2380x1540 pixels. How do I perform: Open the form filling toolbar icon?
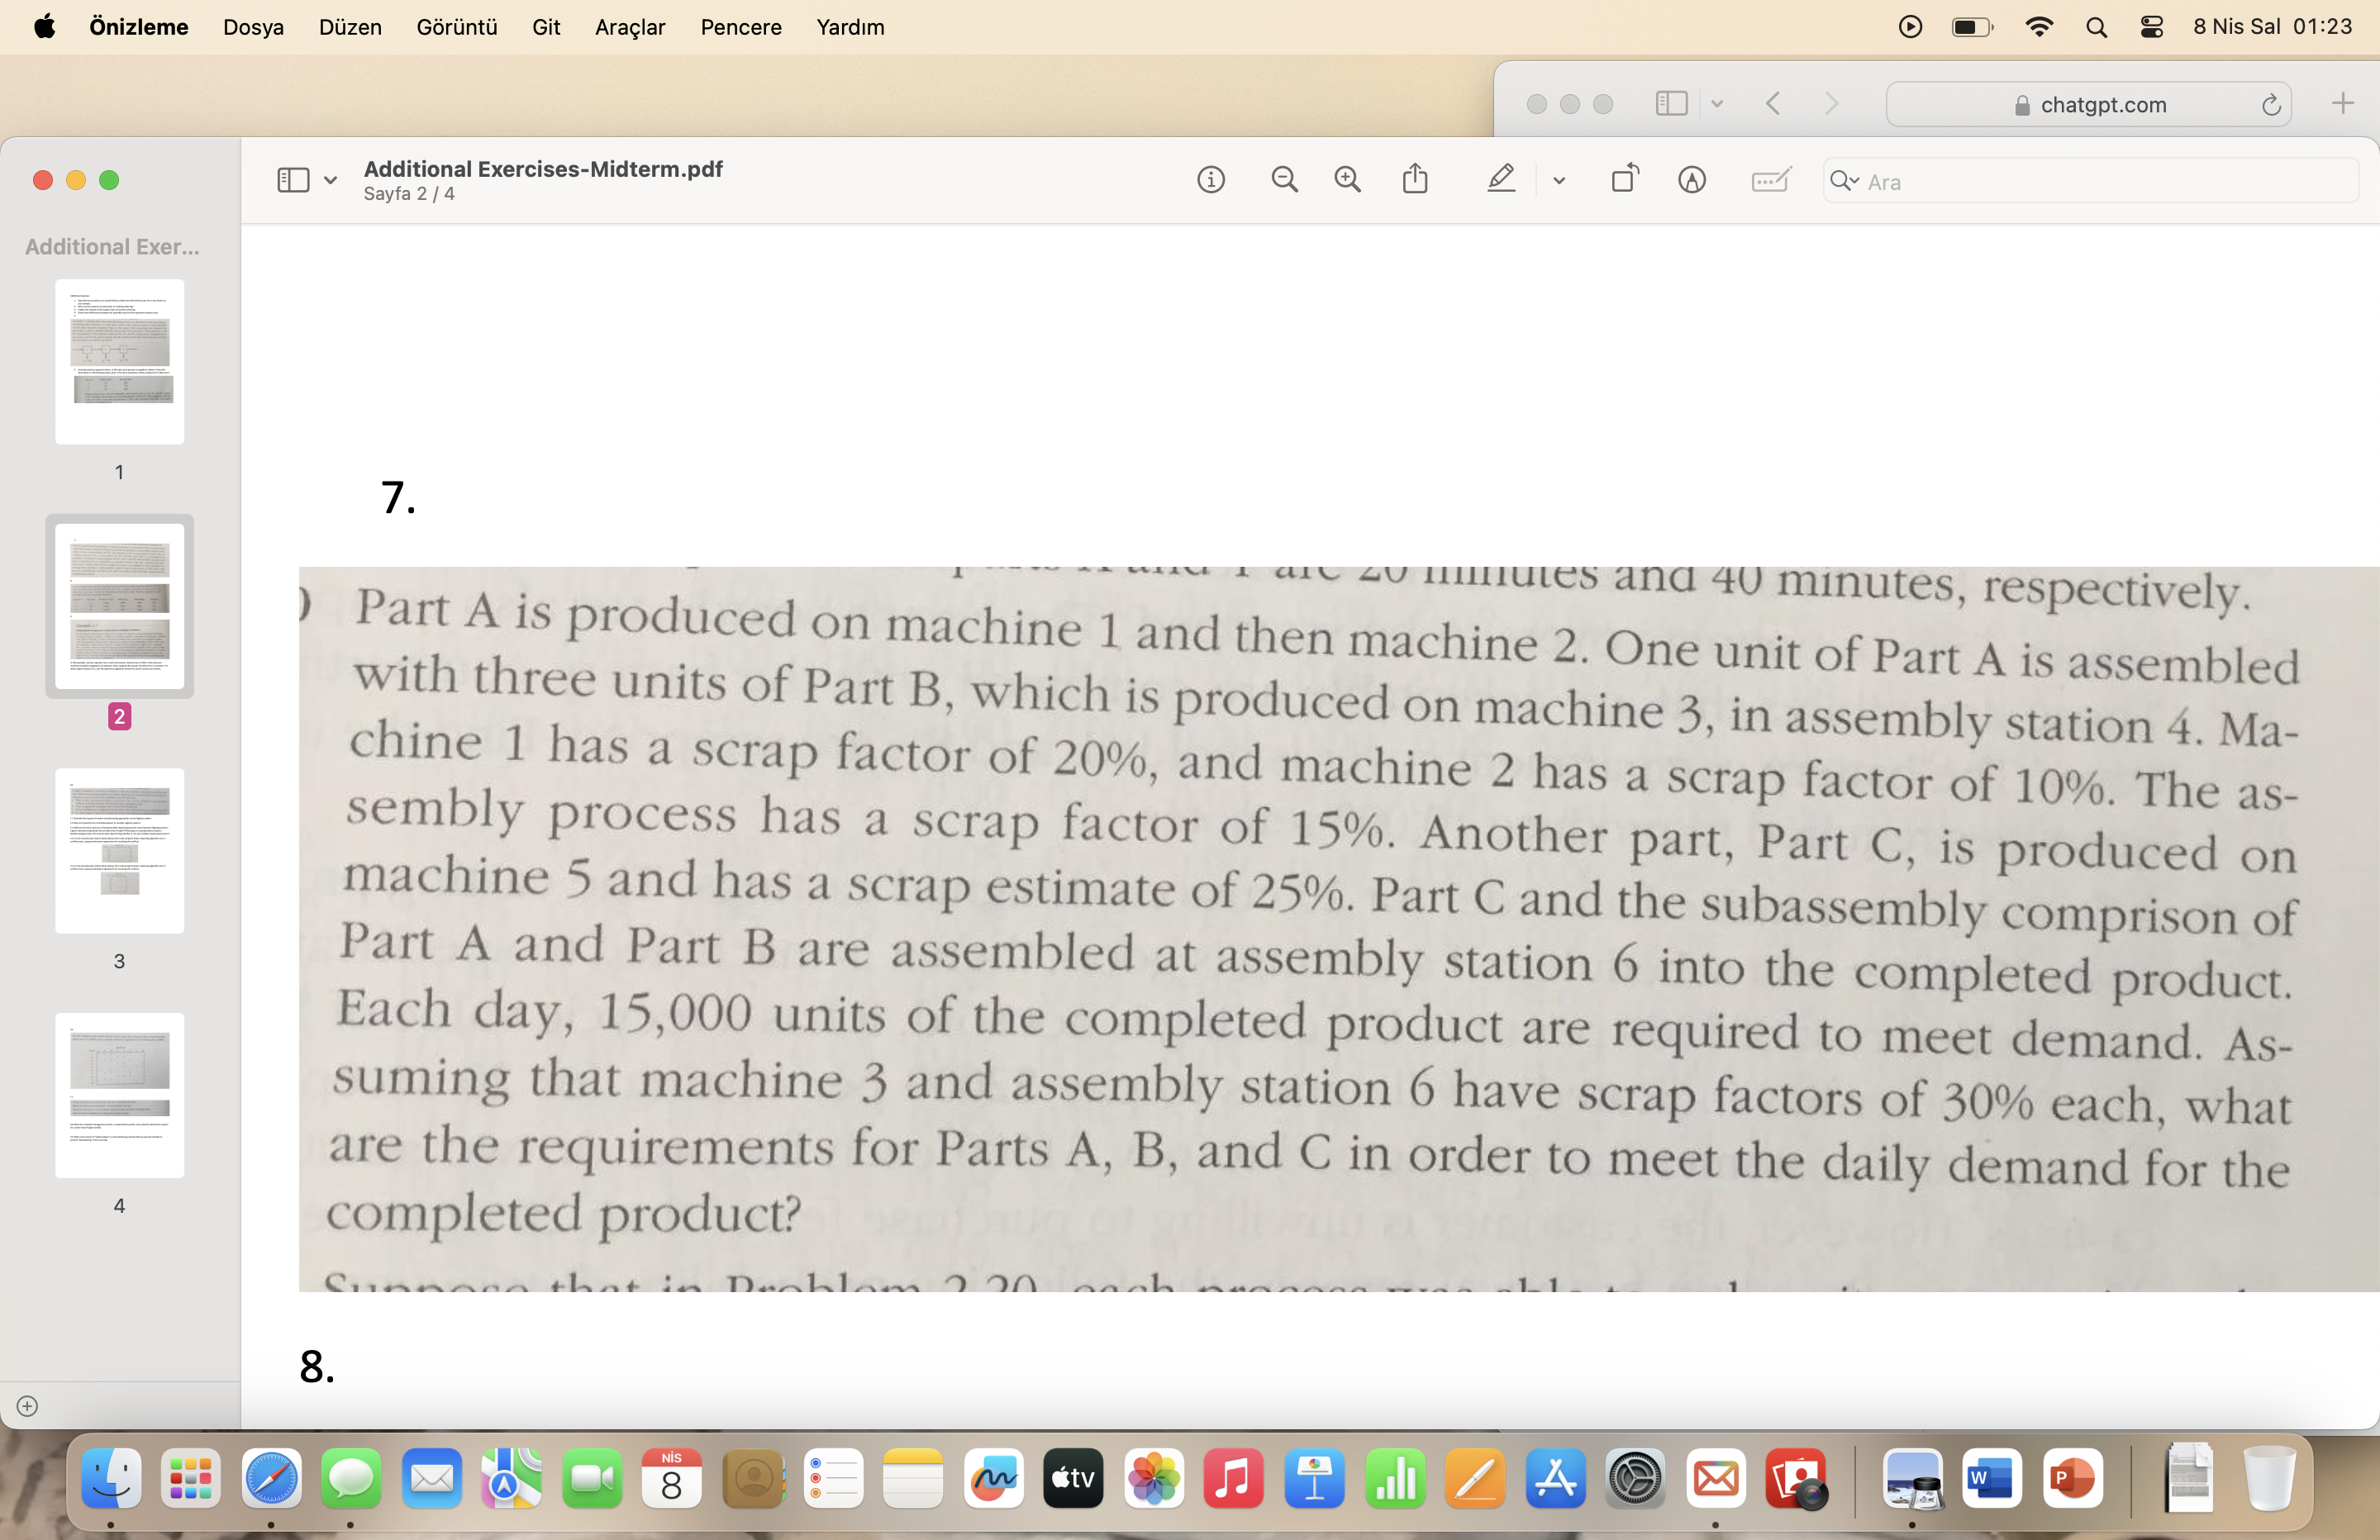[x=1771, y=180]
